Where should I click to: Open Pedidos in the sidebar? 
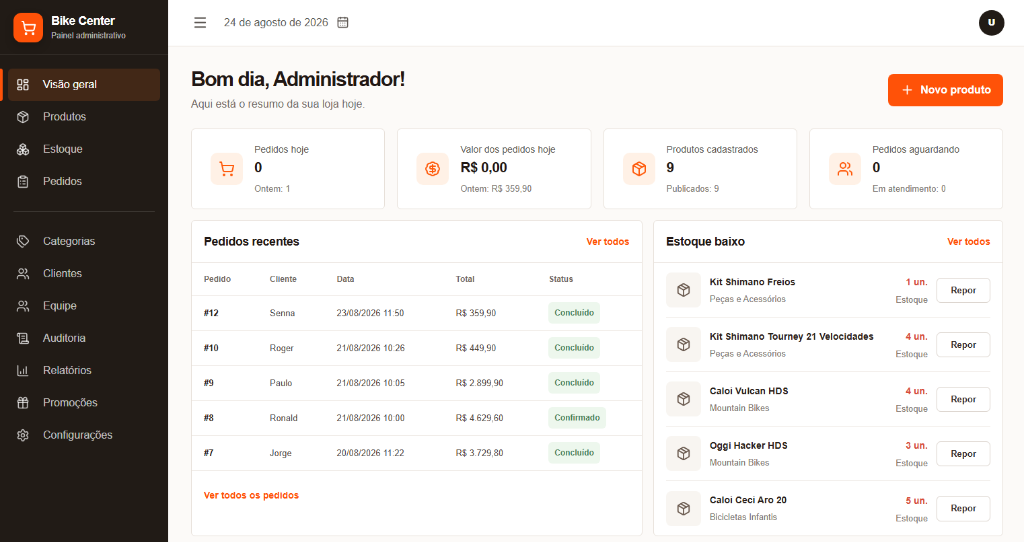(x=84, y=182)
